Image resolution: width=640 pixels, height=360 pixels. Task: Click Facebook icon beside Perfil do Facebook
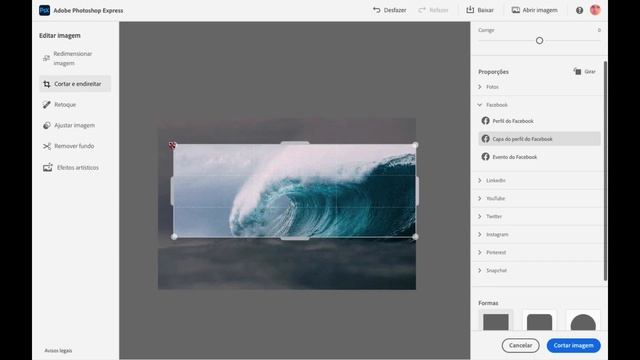tap(485, 121)
